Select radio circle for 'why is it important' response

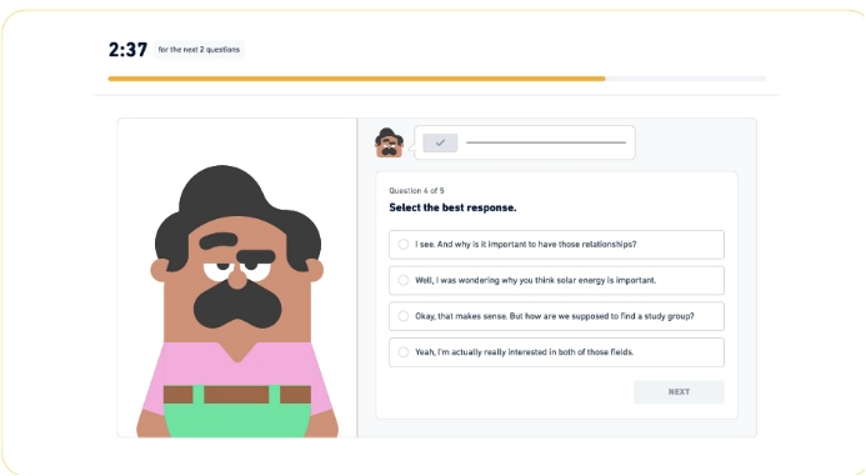coord(403,244)
